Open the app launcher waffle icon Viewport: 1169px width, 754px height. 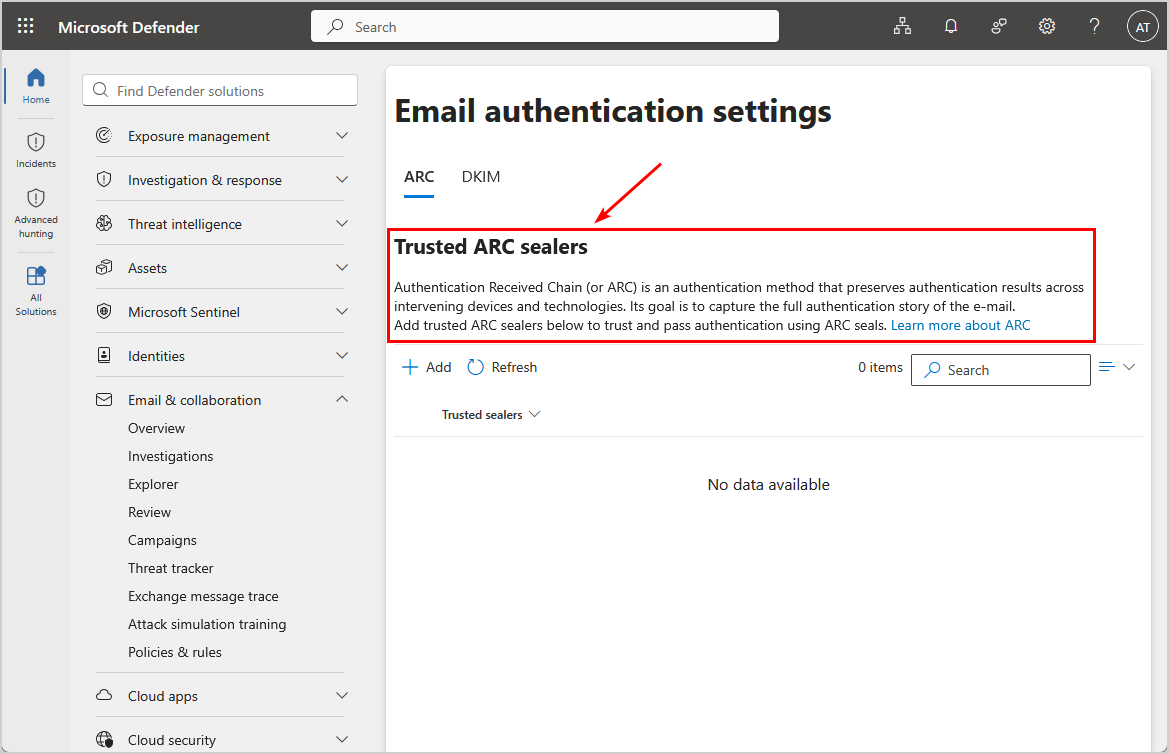click(x=25, y=26)
